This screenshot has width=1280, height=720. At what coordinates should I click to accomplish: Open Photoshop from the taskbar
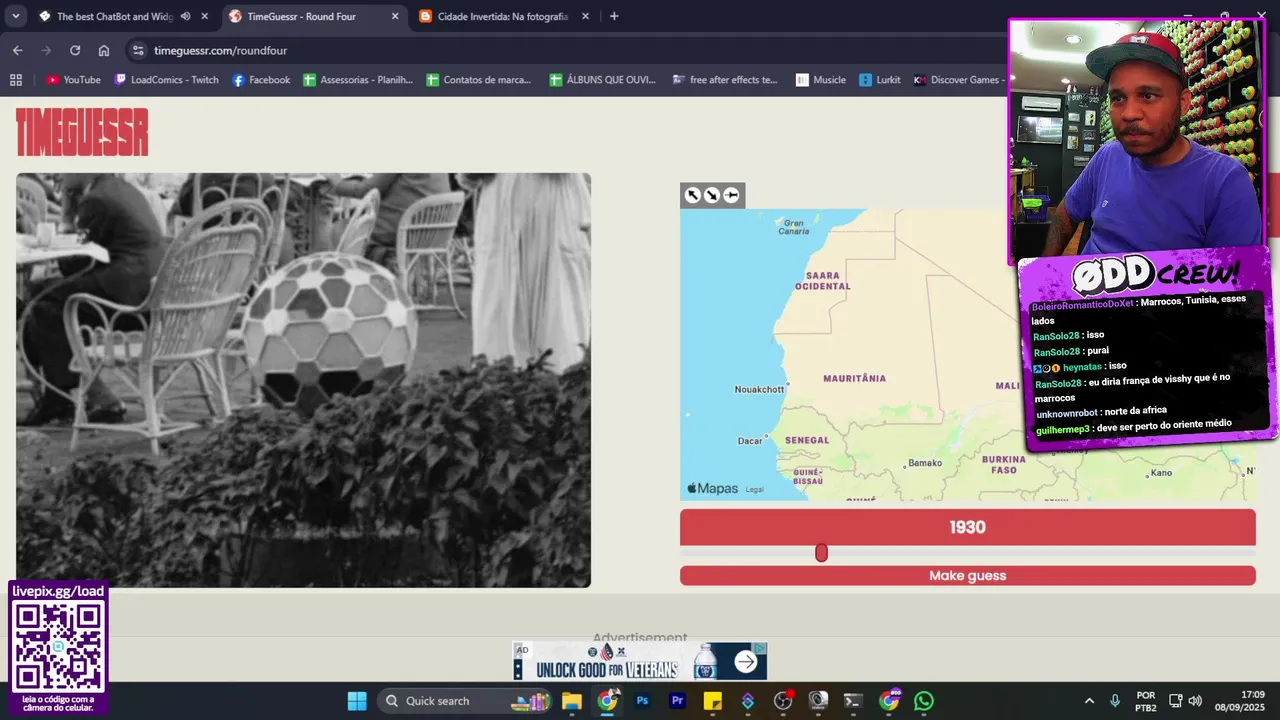(x=642, y=701)
